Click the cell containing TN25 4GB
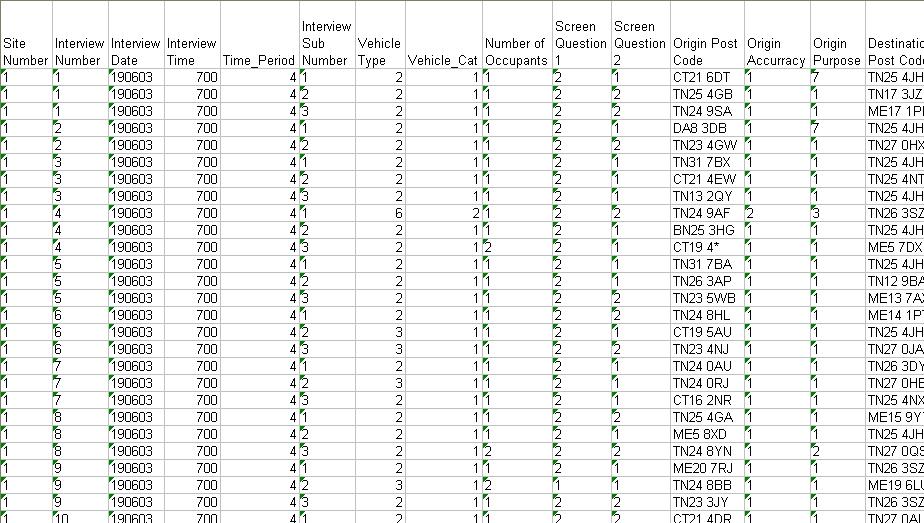The image size is (924, 523). click(x=708, y=94)
